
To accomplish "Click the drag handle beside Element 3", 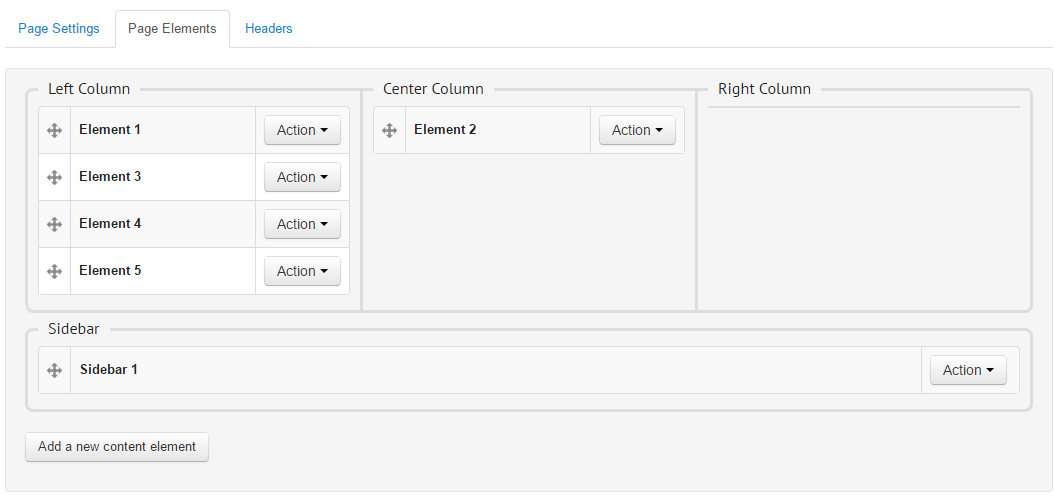I will pyautogui.click(x=55, y=177).
